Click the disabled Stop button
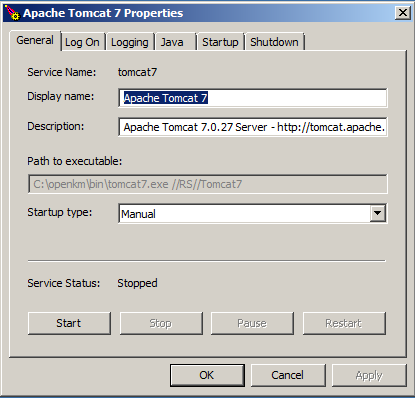 (161, 323)
